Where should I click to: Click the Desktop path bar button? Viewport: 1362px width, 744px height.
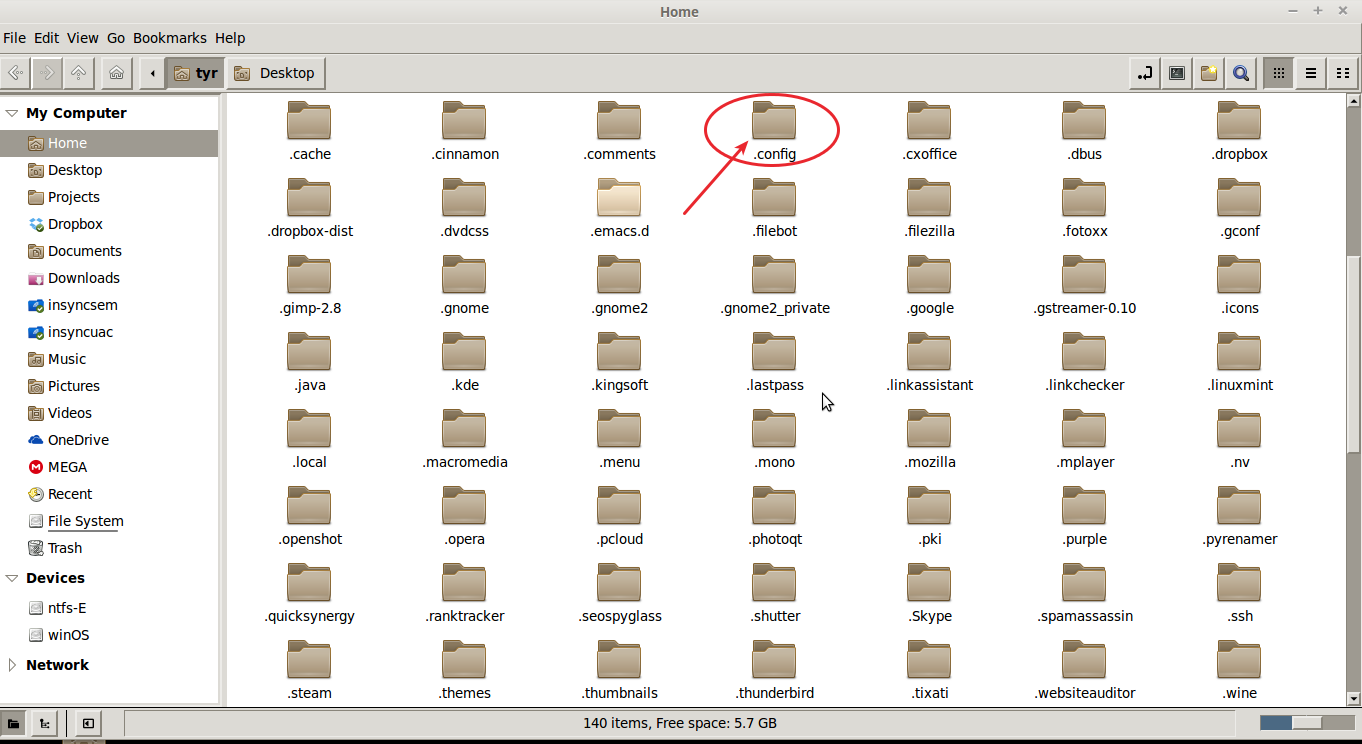click(275, 73)
